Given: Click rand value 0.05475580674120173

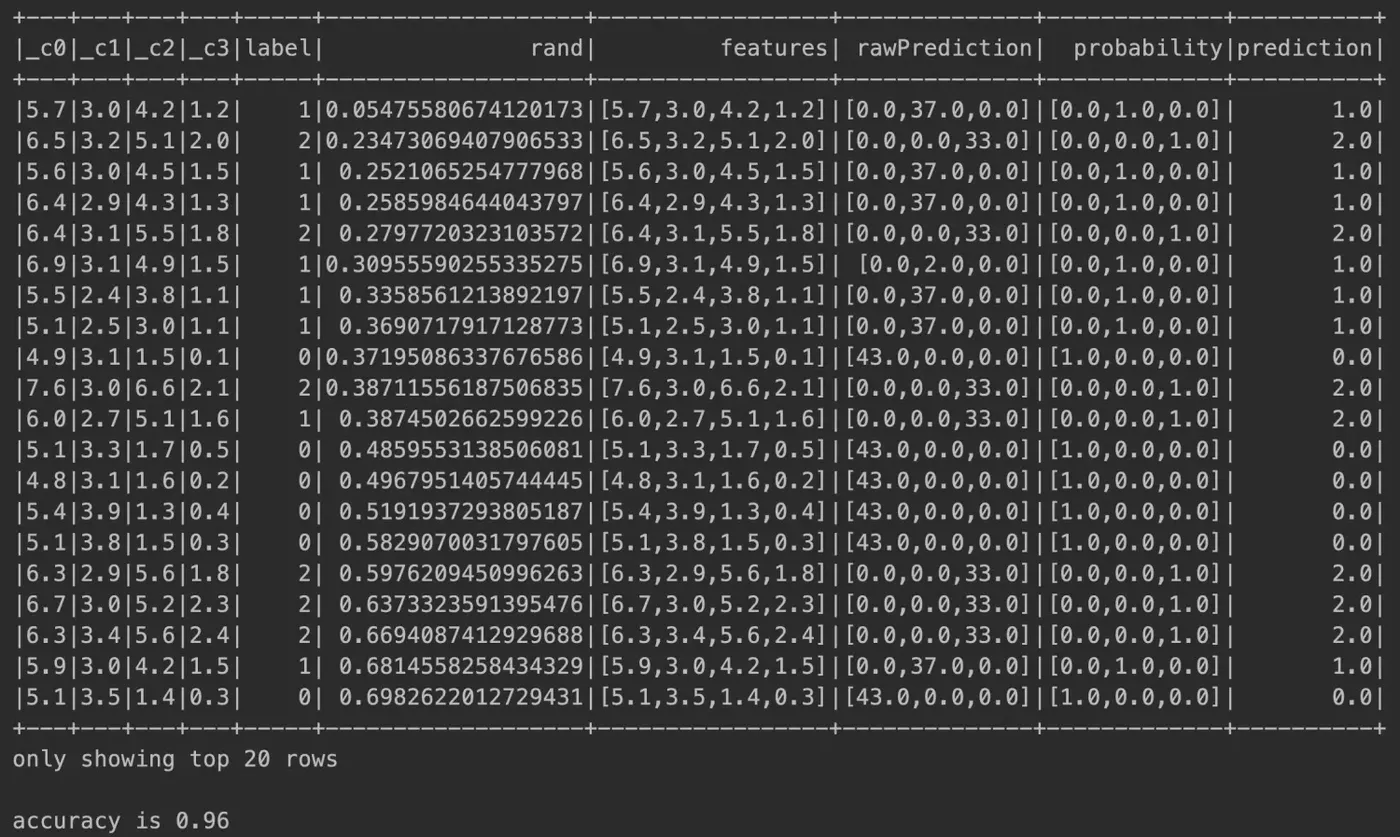Looking at the screenshot, I should [458, 109].
